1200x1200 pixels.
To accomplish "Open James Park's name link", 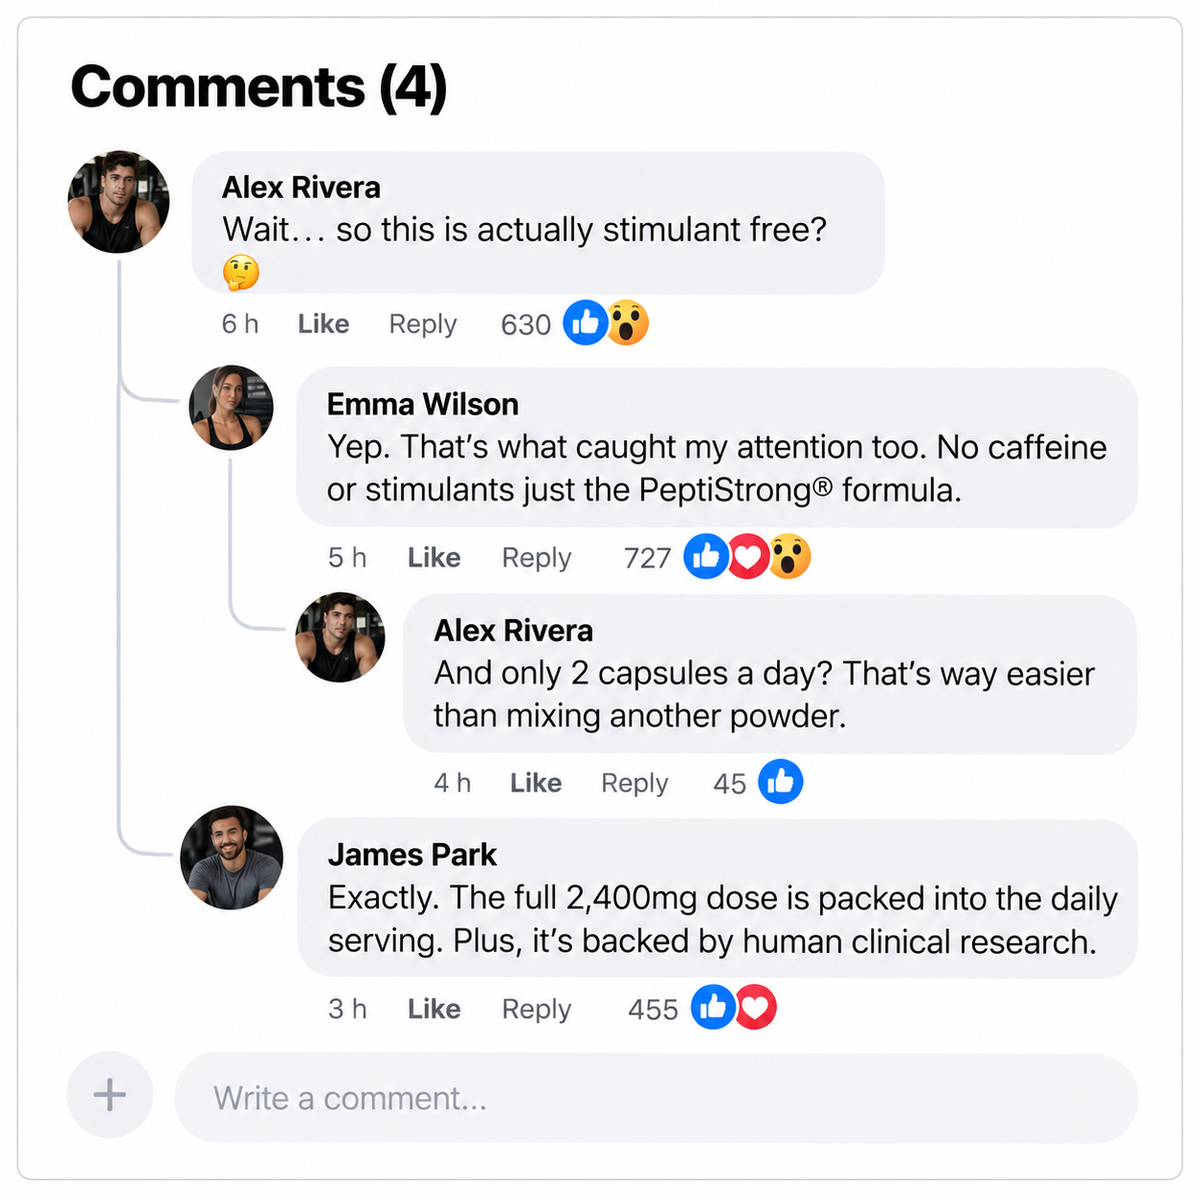I will pos(412,855).
